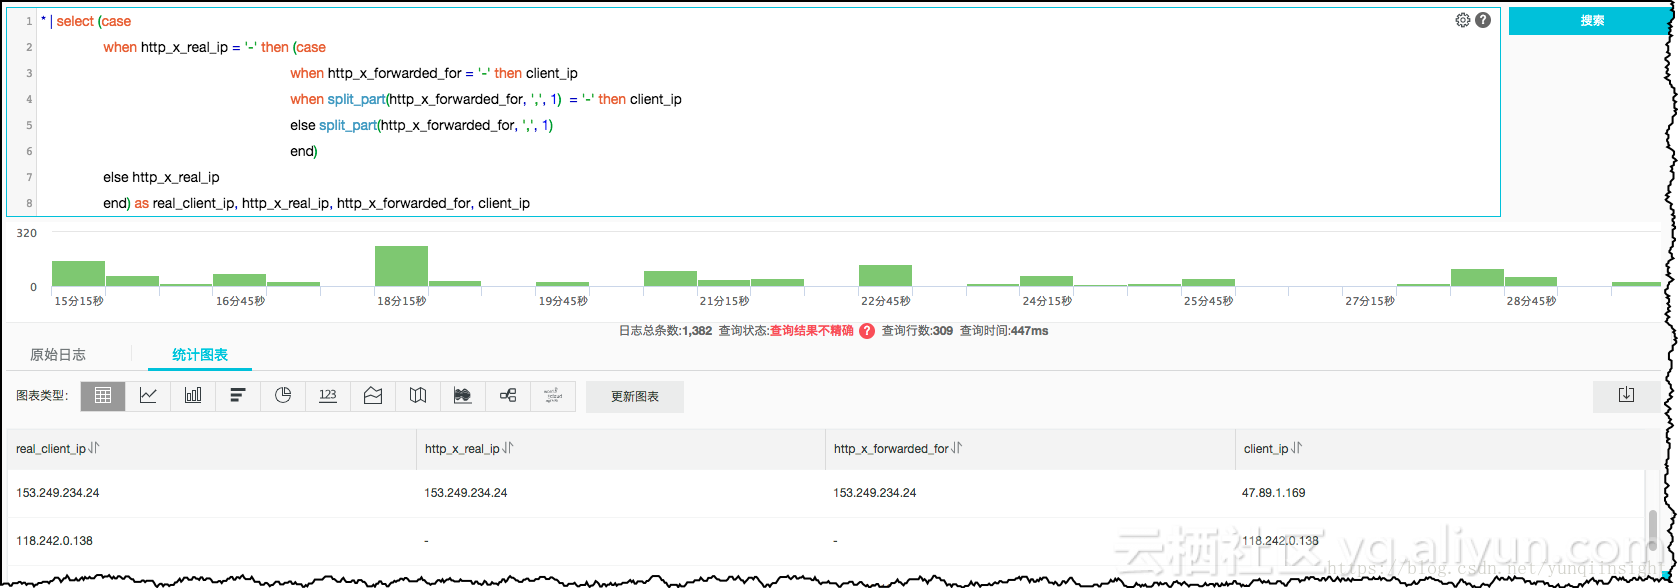Click the 日志总条数:1,382 text
This screenshot has width=1678, height=588.
(666, 331)
